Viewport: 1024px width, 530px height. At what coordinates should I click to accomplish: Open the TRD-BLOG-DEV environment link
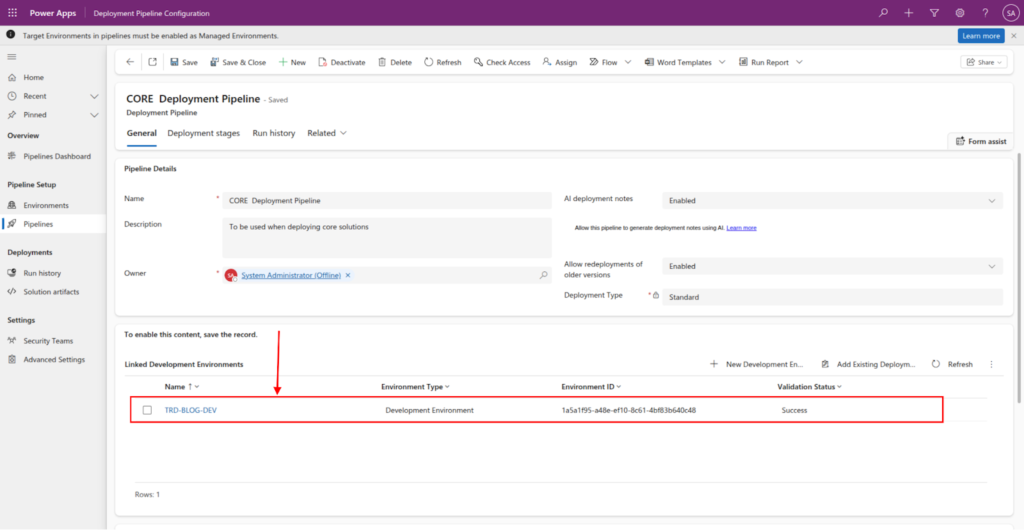coord(190,410)
